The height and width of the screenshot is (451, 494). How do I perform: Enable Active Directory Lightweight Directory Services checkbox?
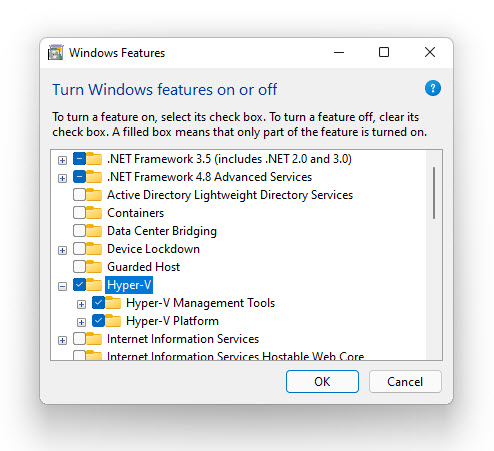pyautogui.click(x=79, y=195)
